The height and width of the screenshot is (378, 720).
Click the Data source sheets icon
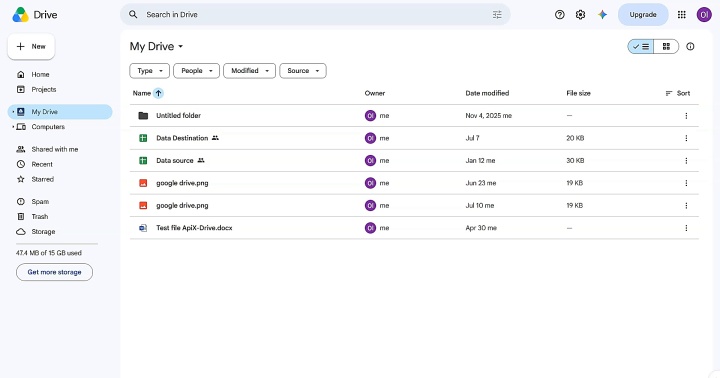tap(143, 161)
